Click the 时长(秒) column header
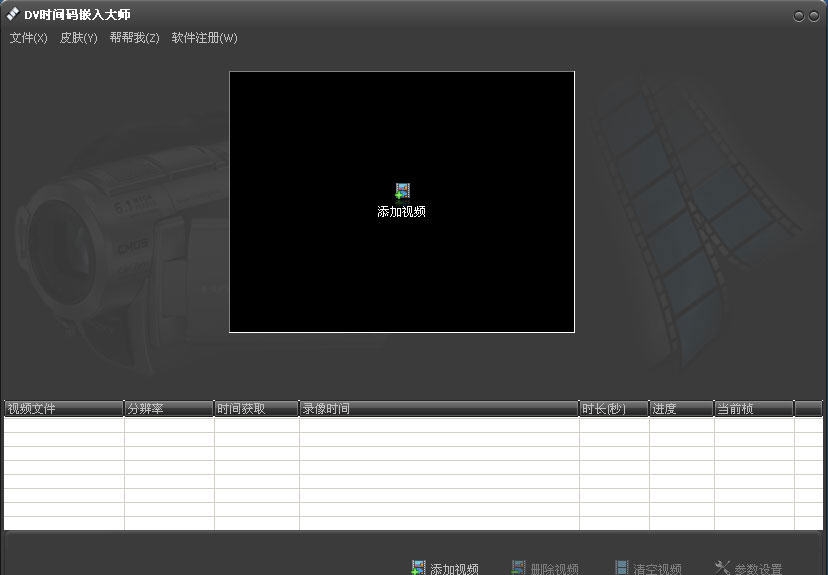The width and height of the screenshot is (828, 575). pyautogui.click(x=614, y=409)
